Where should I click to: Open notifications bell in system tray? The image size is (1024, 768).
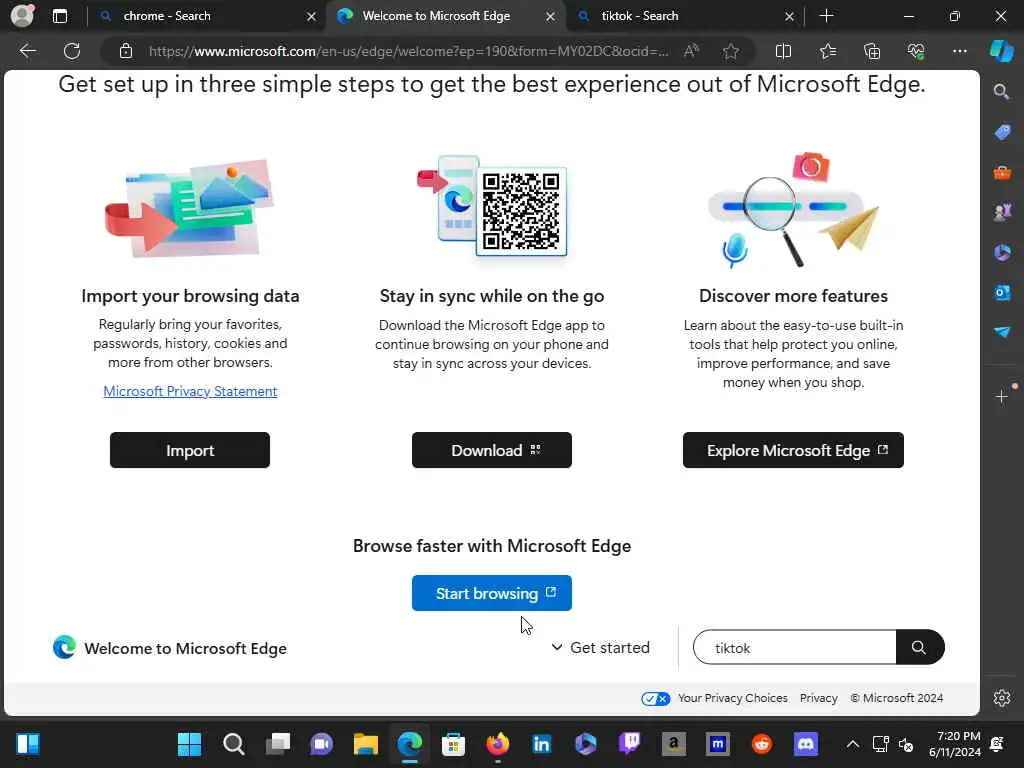(x=997, y=744)
